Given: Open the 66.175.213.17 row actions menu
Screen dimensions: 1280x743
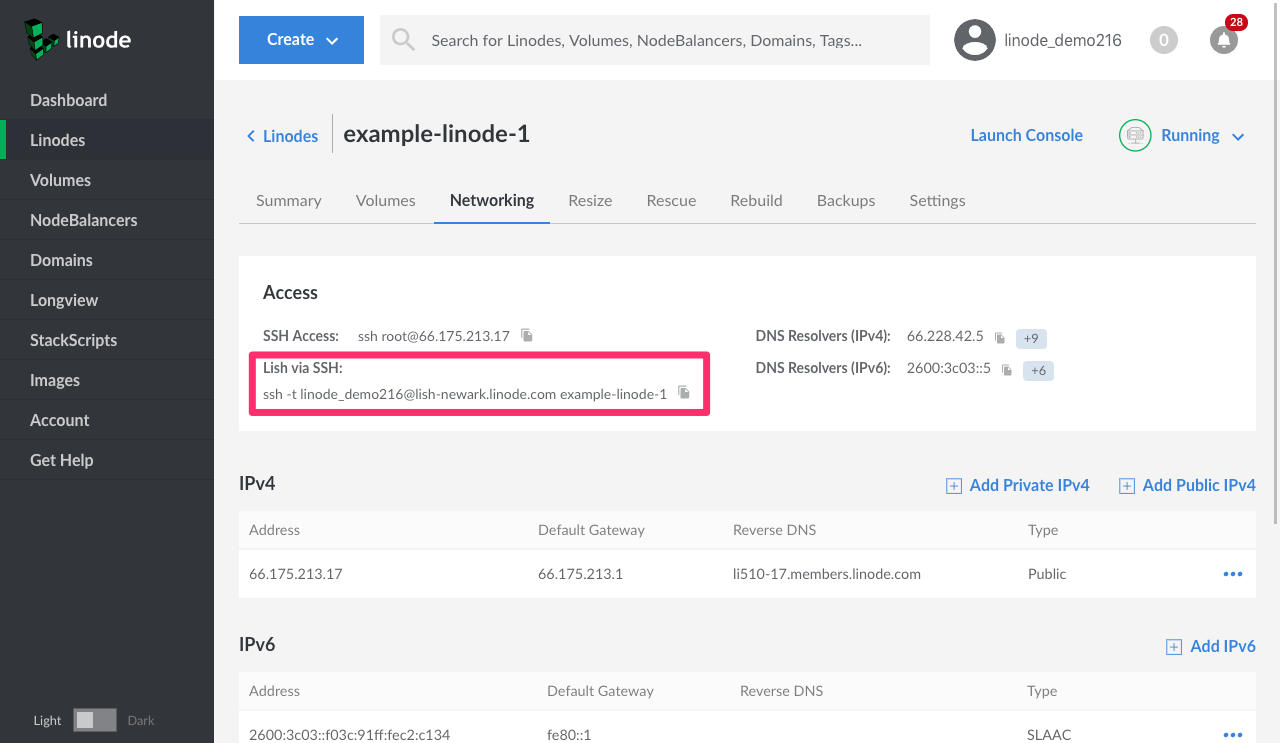Looking at the screenshot, I should (x=1232, y=574).
